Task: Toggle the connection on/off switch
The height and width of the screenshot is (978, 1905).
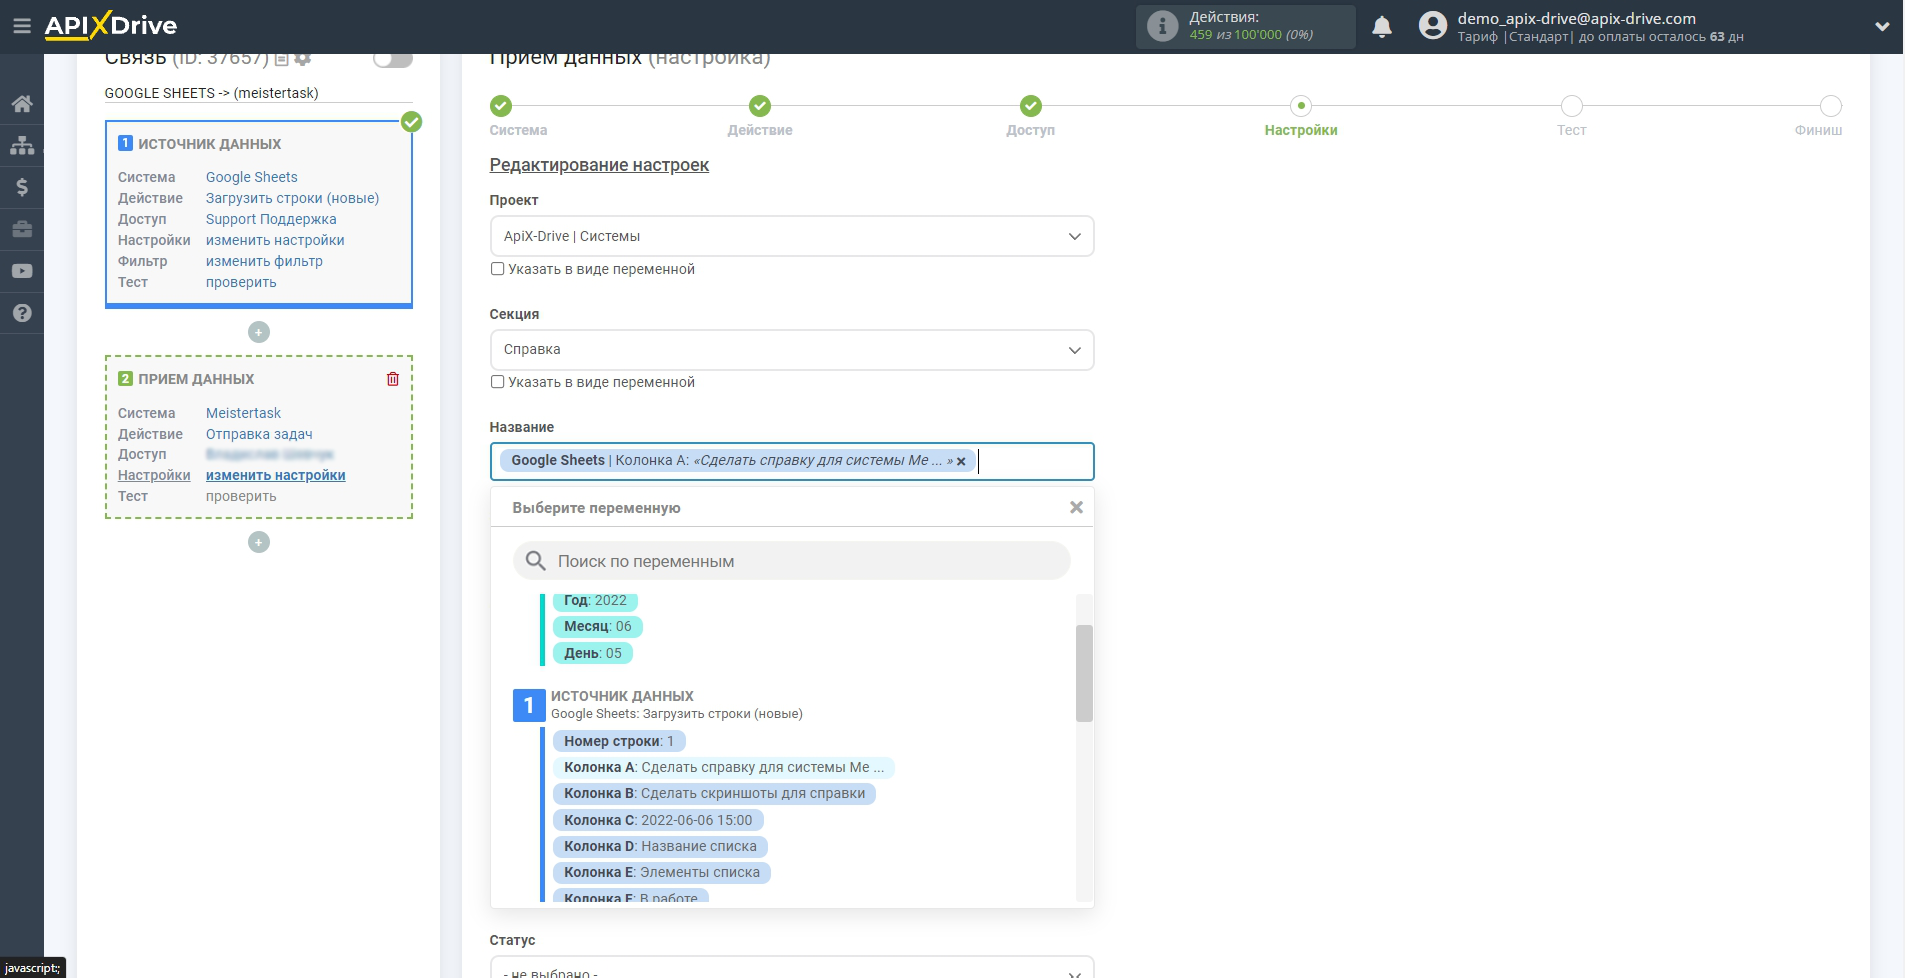Action: point(393,58)
